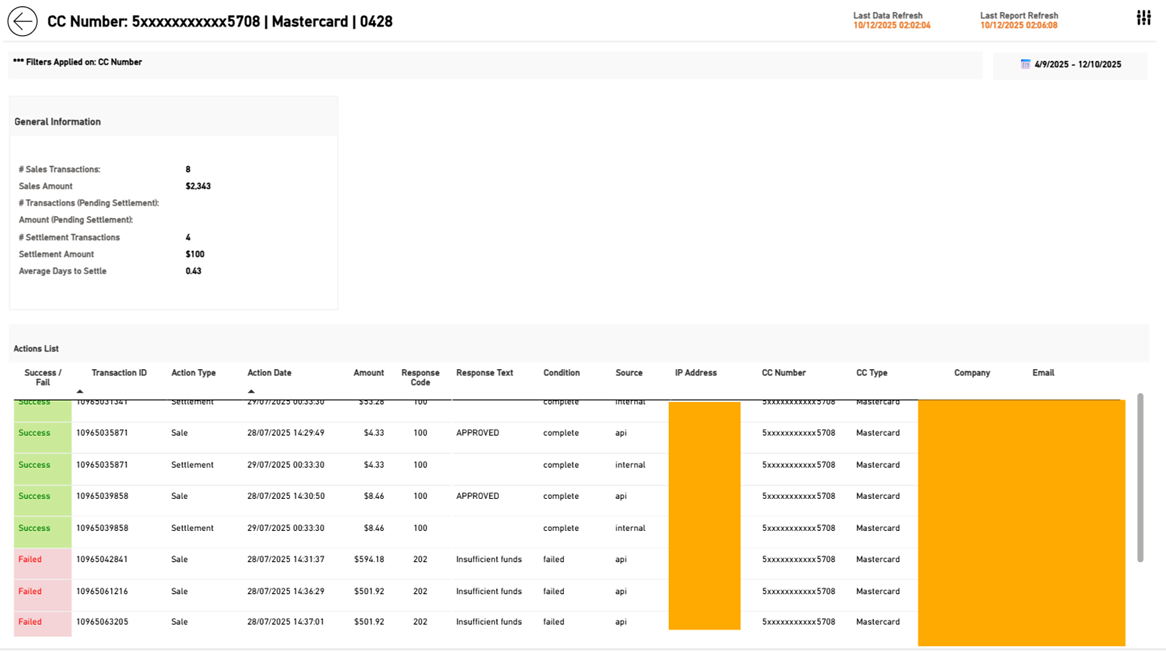Image resolution: width=1166 pixels, height=651 pixels.
Task: Click the CC Type column header
Action: tap(872, 373)
